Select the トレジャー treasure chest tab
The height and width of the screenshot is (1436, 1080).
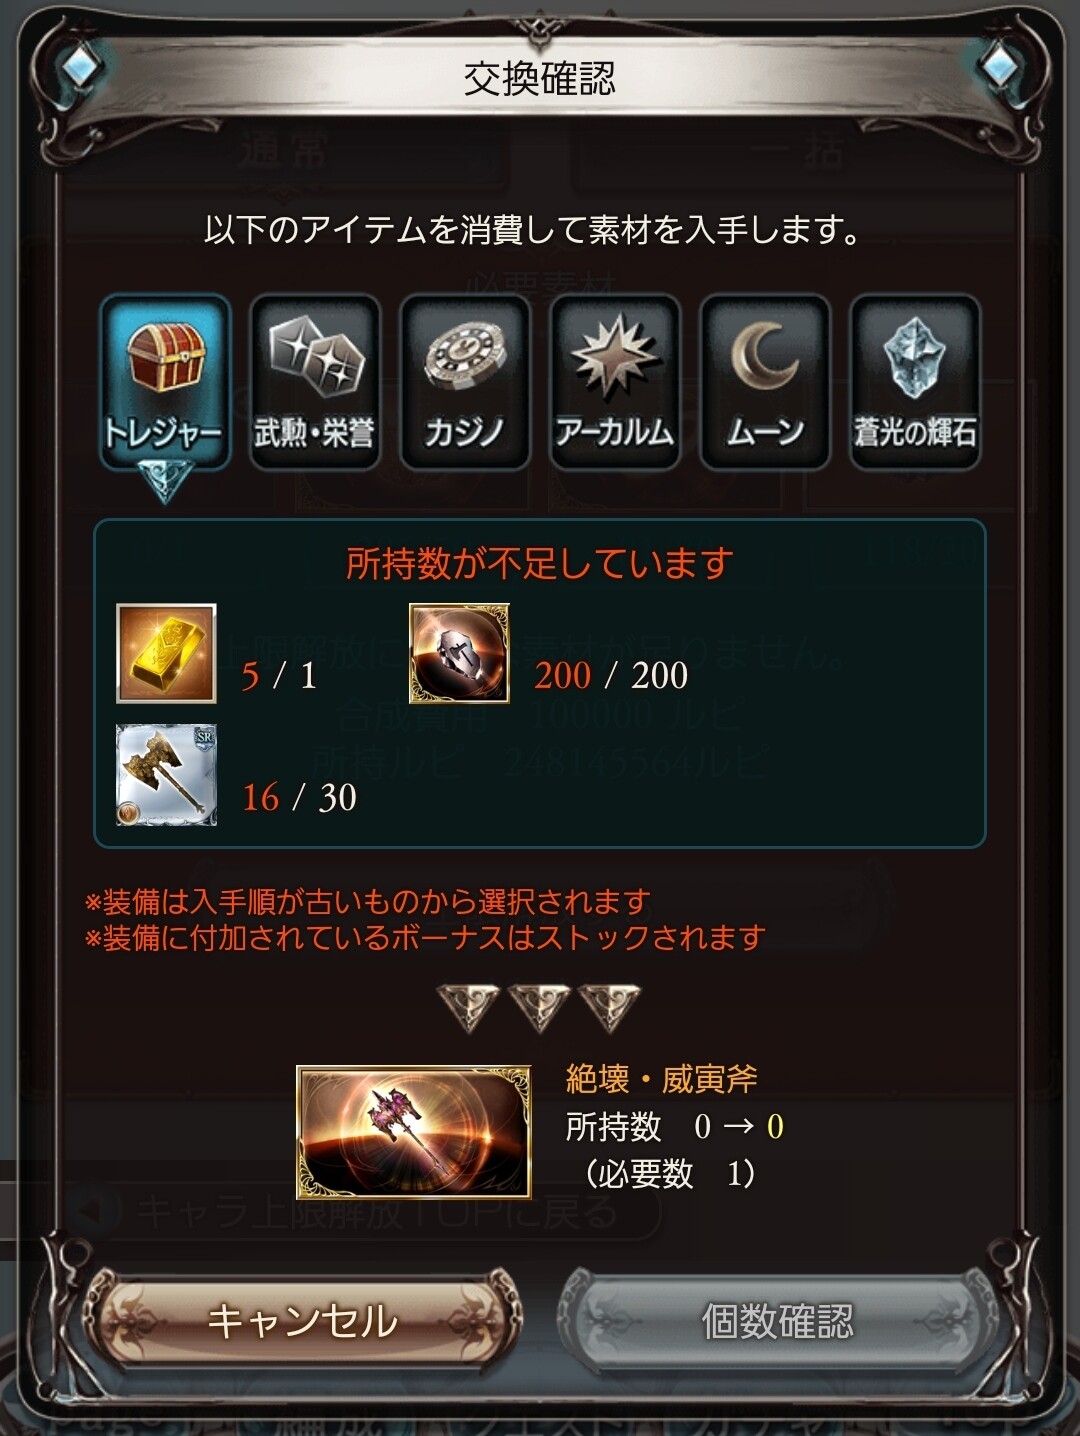165,381
